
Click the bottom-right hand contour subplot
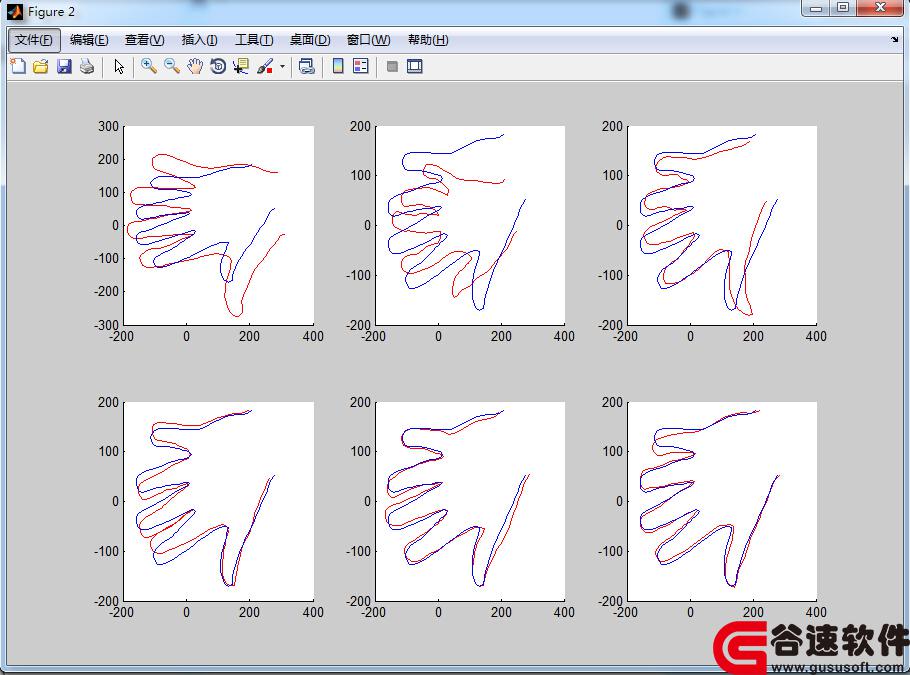723,501
